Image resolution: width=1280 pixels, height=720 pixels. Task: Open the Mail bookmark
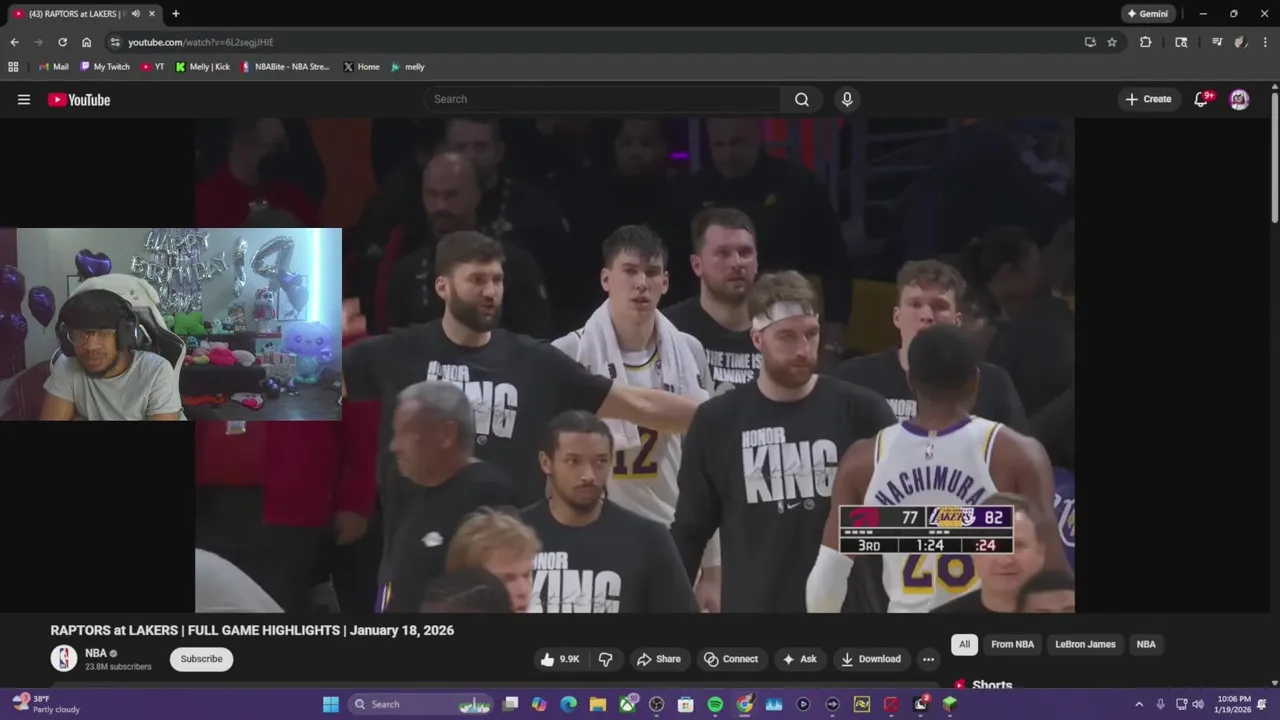54,67
